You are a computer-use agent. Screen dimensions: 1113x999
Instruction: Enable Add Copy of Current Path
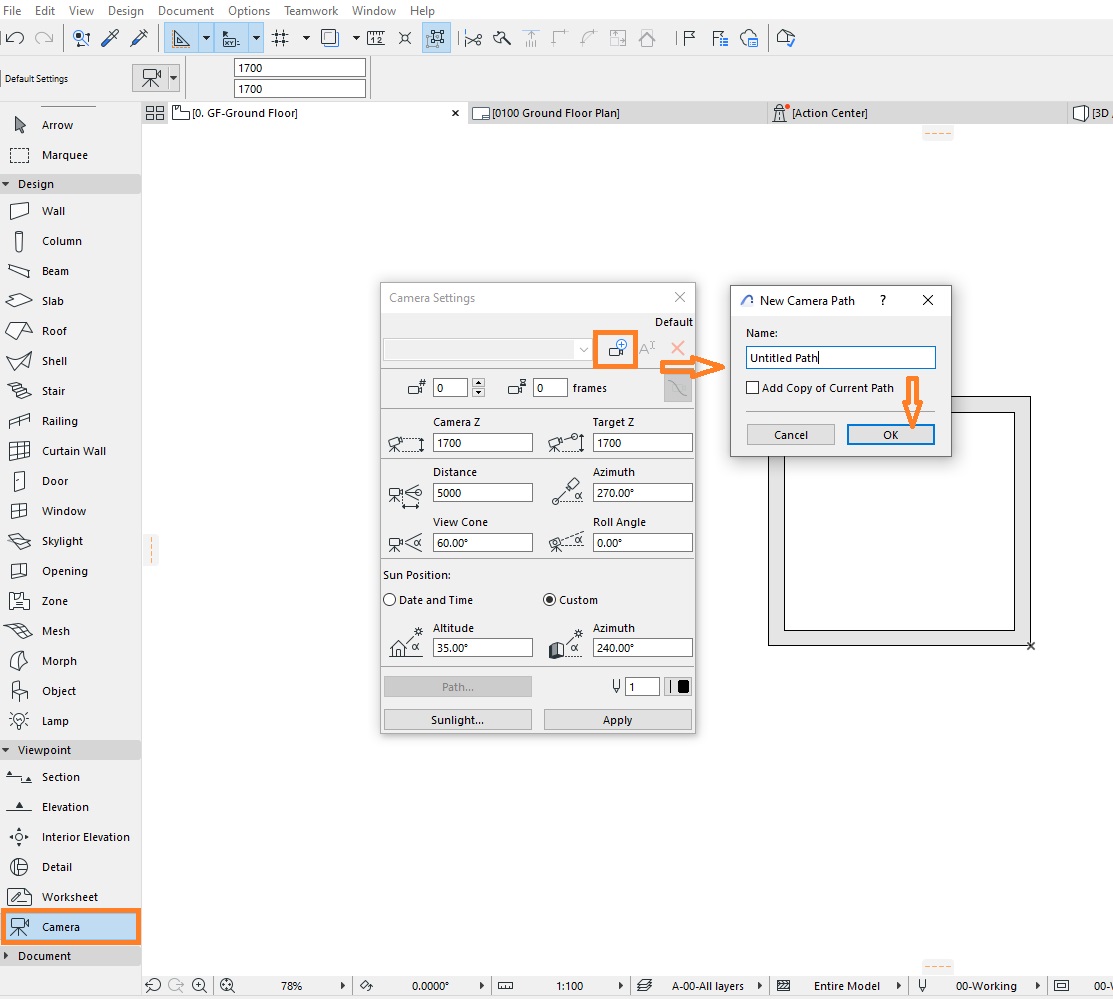point(753,388)
